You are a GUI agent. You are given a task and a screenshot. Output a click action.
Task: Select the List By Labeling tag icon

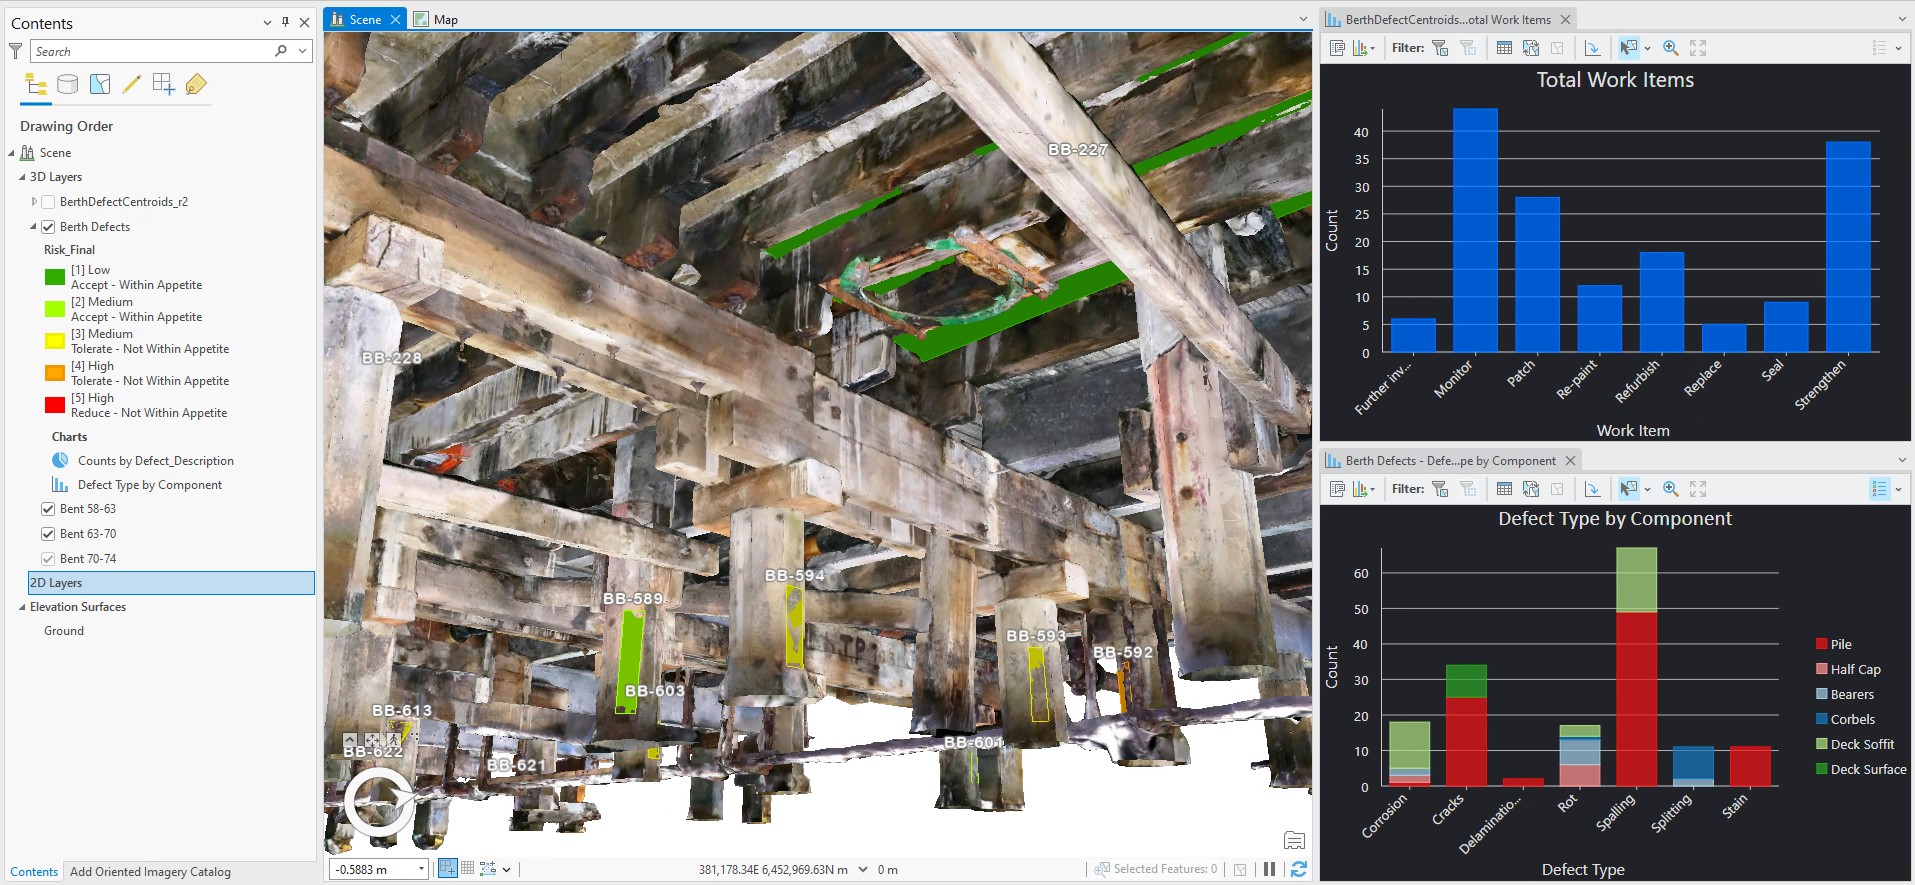click(x=196, y=85)
